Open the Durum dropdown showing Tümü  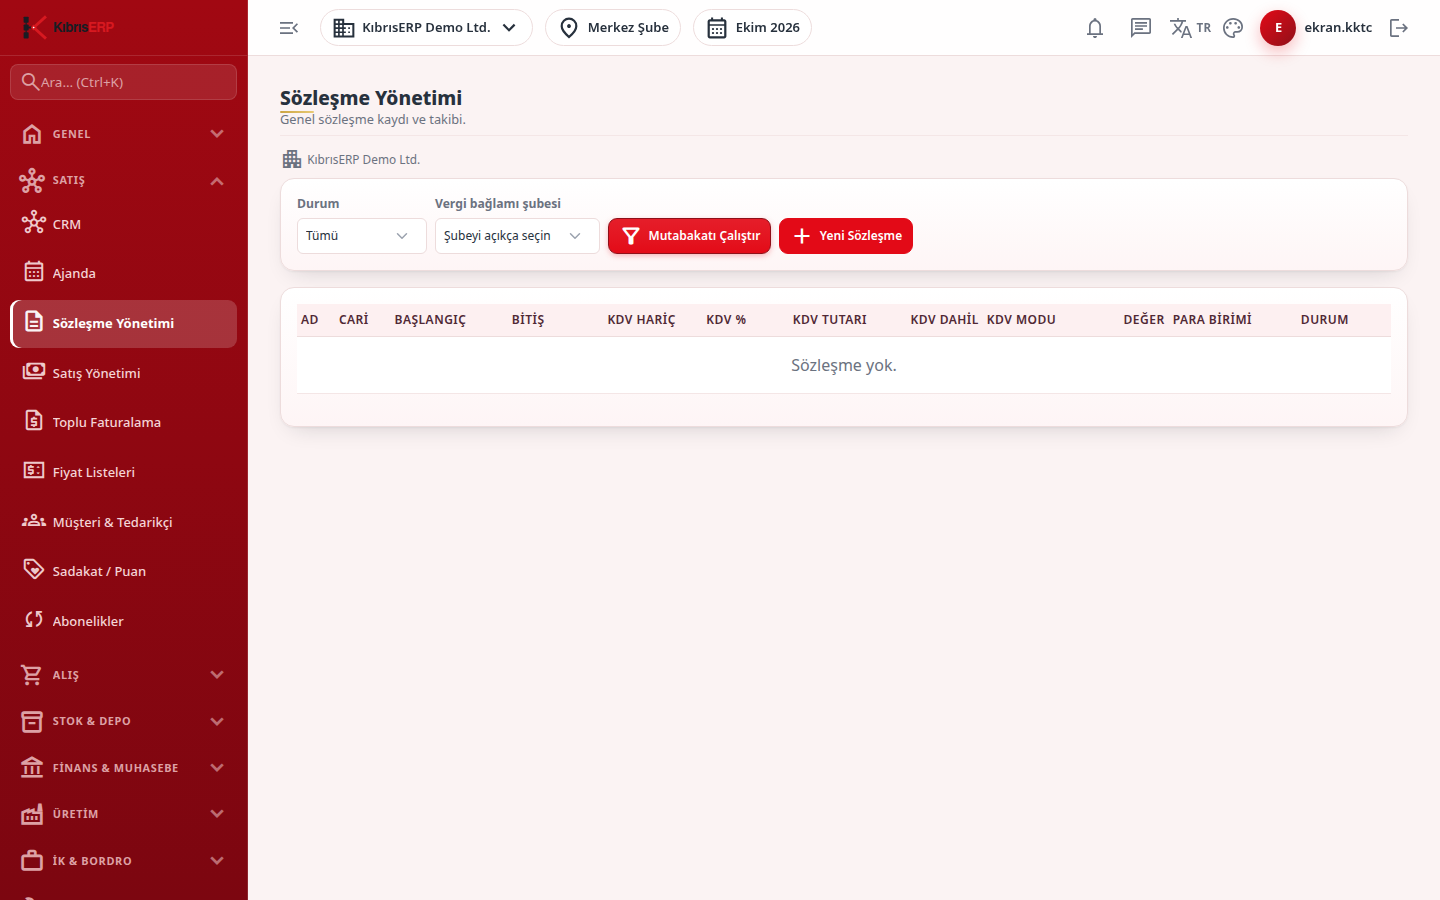[x=362, y=236]
